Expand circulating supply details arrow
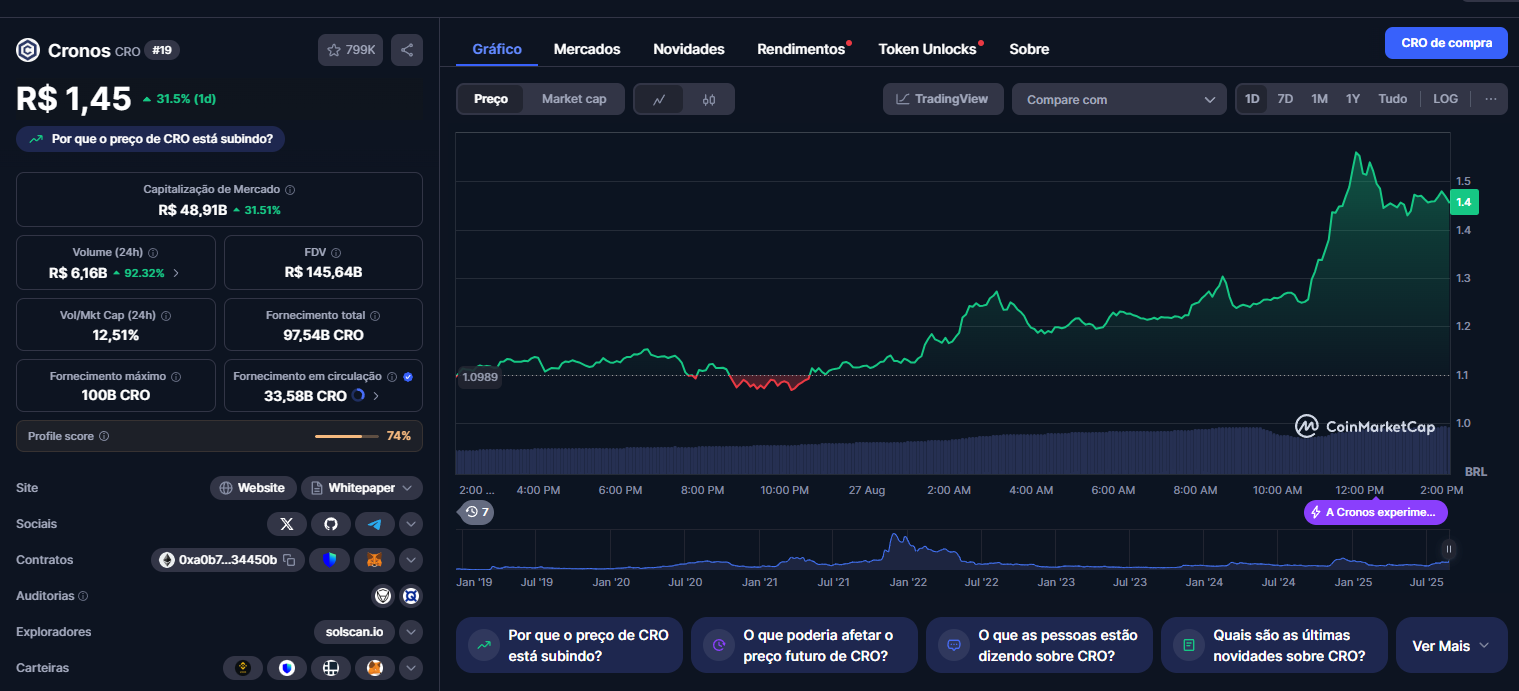The width and height of the screenshot is (1519, 691). [376, 396]
